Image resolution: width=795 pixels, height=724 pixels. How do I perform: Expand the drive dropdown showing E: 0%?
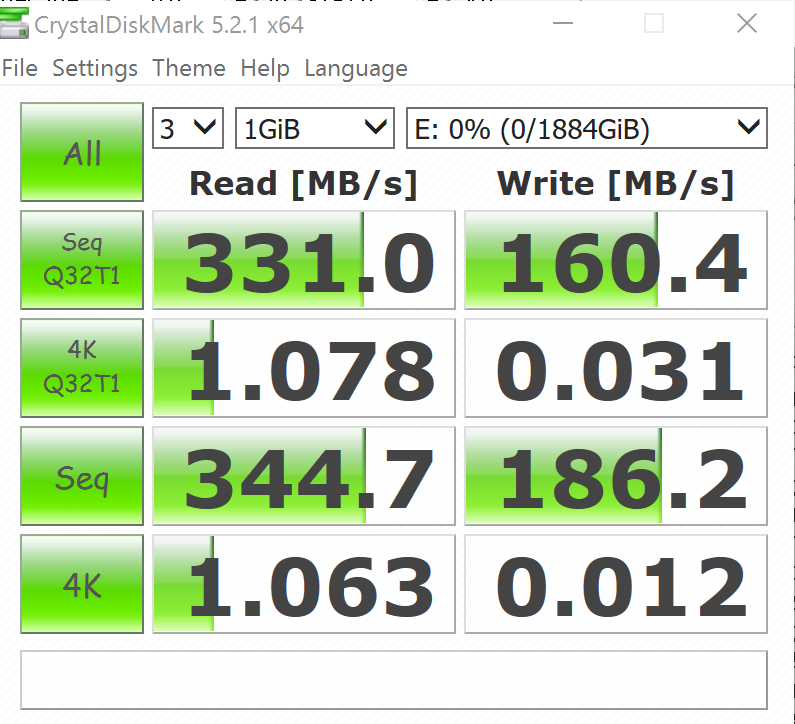click(x=587, y=128)
